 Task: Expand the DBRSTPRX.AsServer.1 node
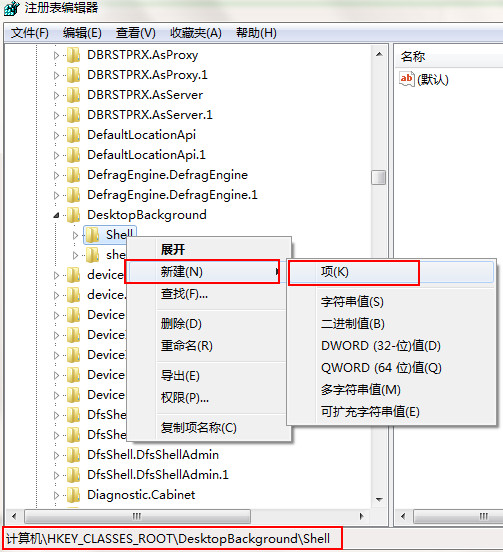tap(56, 115)
